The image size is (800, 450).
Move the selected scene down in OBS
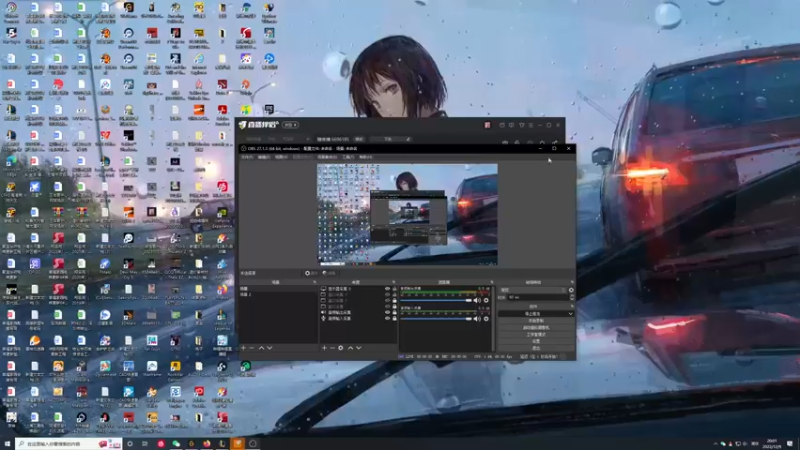coord(270,348)
